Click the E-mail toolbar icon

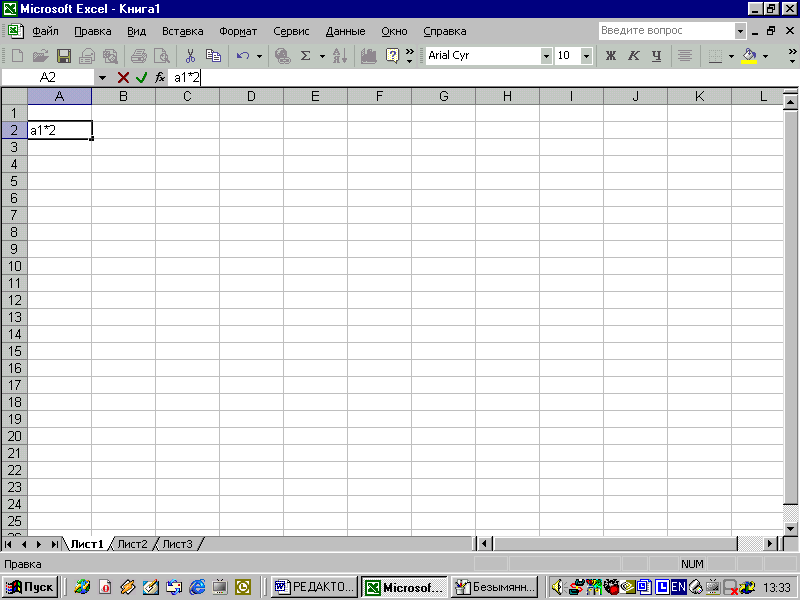click(87, 55)
